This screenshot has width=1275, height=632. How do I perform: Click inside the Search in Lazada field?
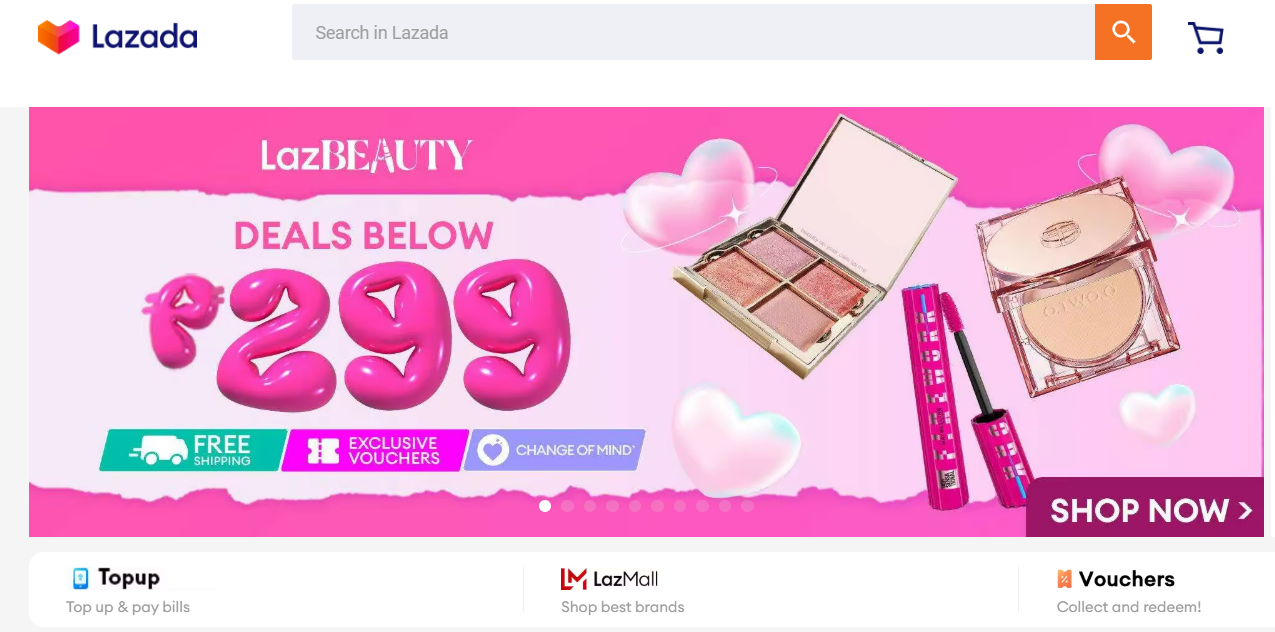click(693, 32)
